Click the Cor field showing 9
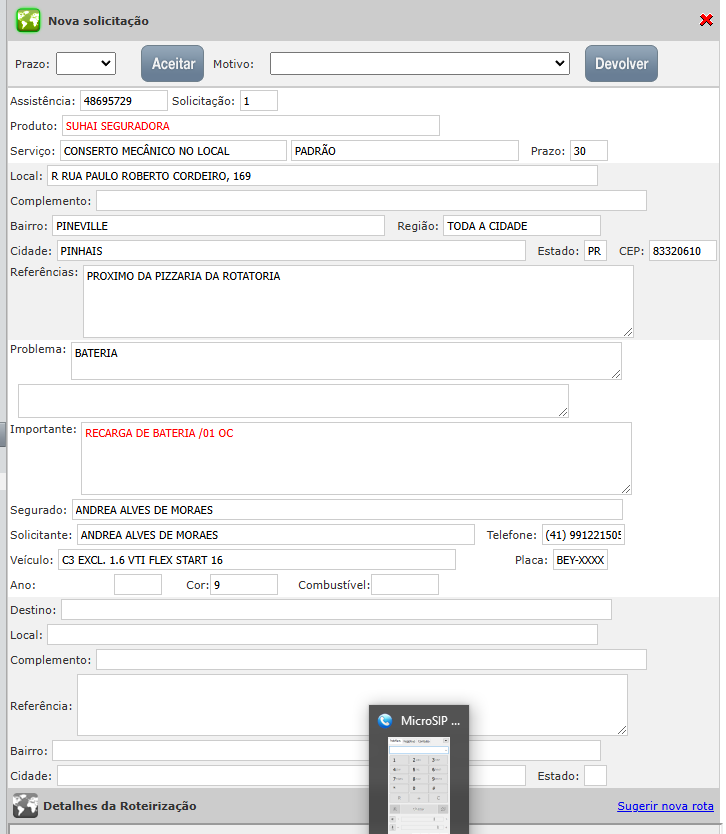 (244, 585)
